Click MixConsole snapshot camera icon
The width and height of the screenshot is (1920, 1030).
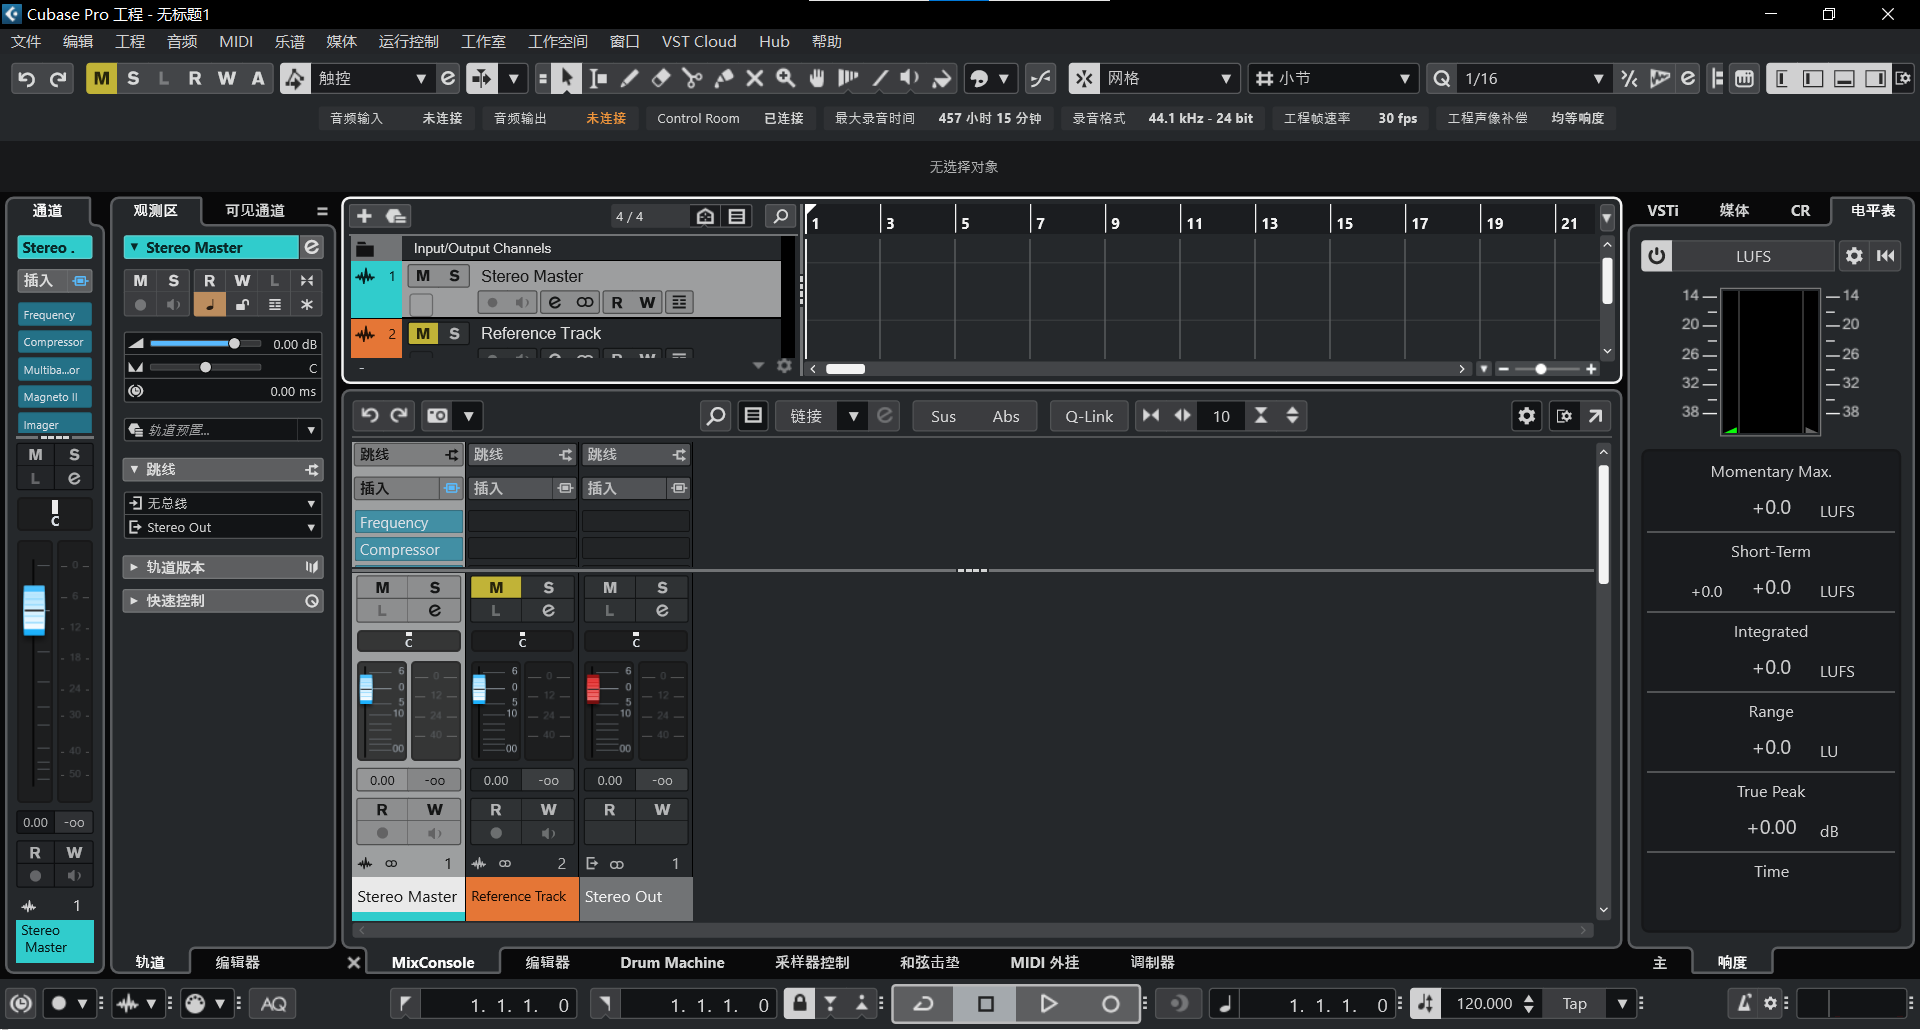(437, 416)
